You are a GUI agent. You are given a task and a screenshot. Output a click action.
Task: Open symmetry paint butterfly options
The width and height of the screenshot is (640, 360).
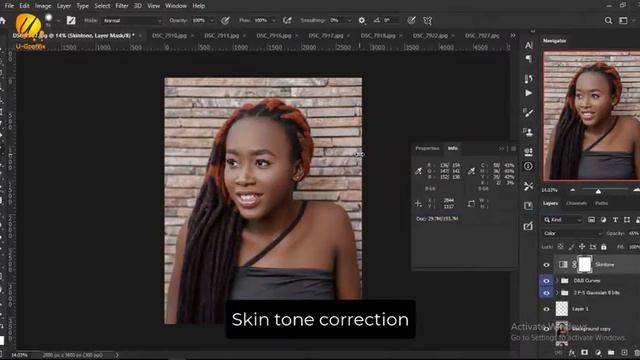click(427, 20)
